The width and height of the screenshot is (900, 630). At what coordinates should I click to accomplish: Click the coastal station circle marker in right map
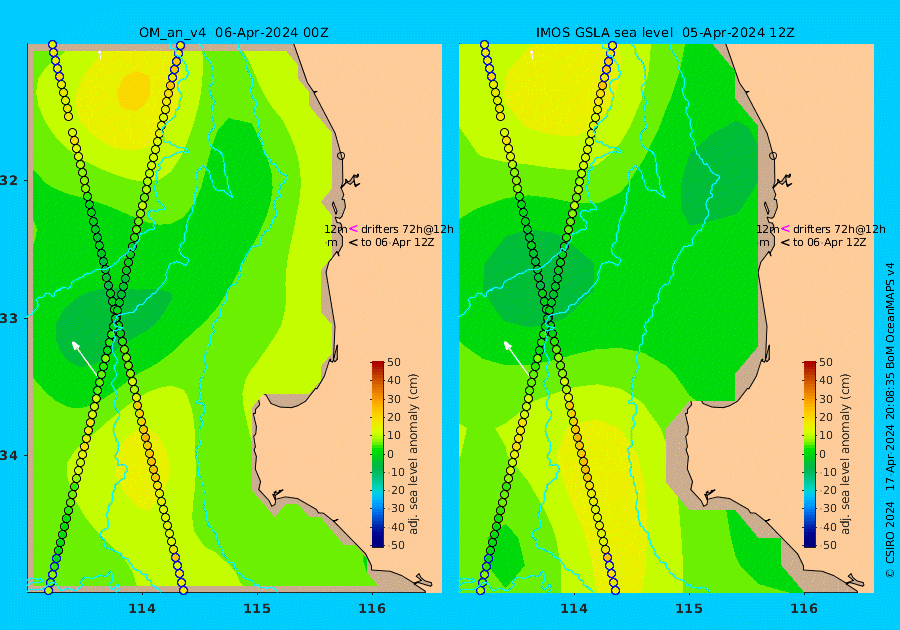tap(773, 155)
